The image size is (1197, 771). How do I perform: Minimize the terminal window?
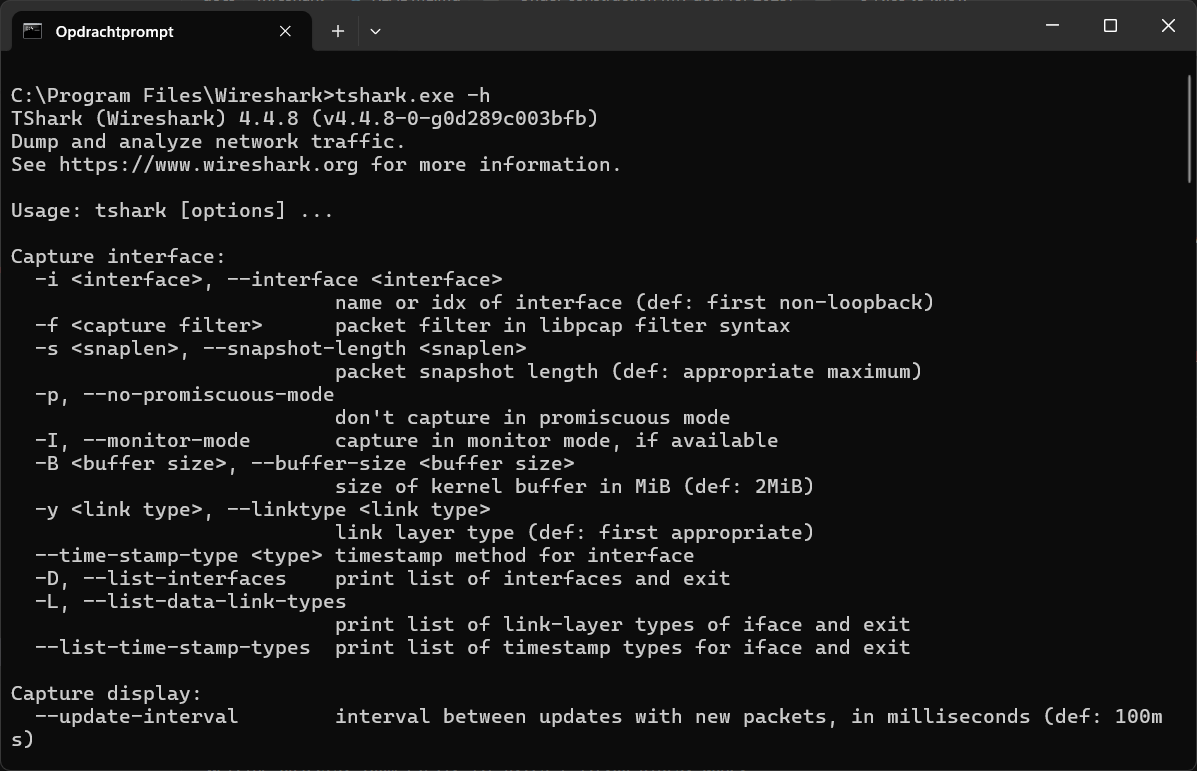point(1052,26)
